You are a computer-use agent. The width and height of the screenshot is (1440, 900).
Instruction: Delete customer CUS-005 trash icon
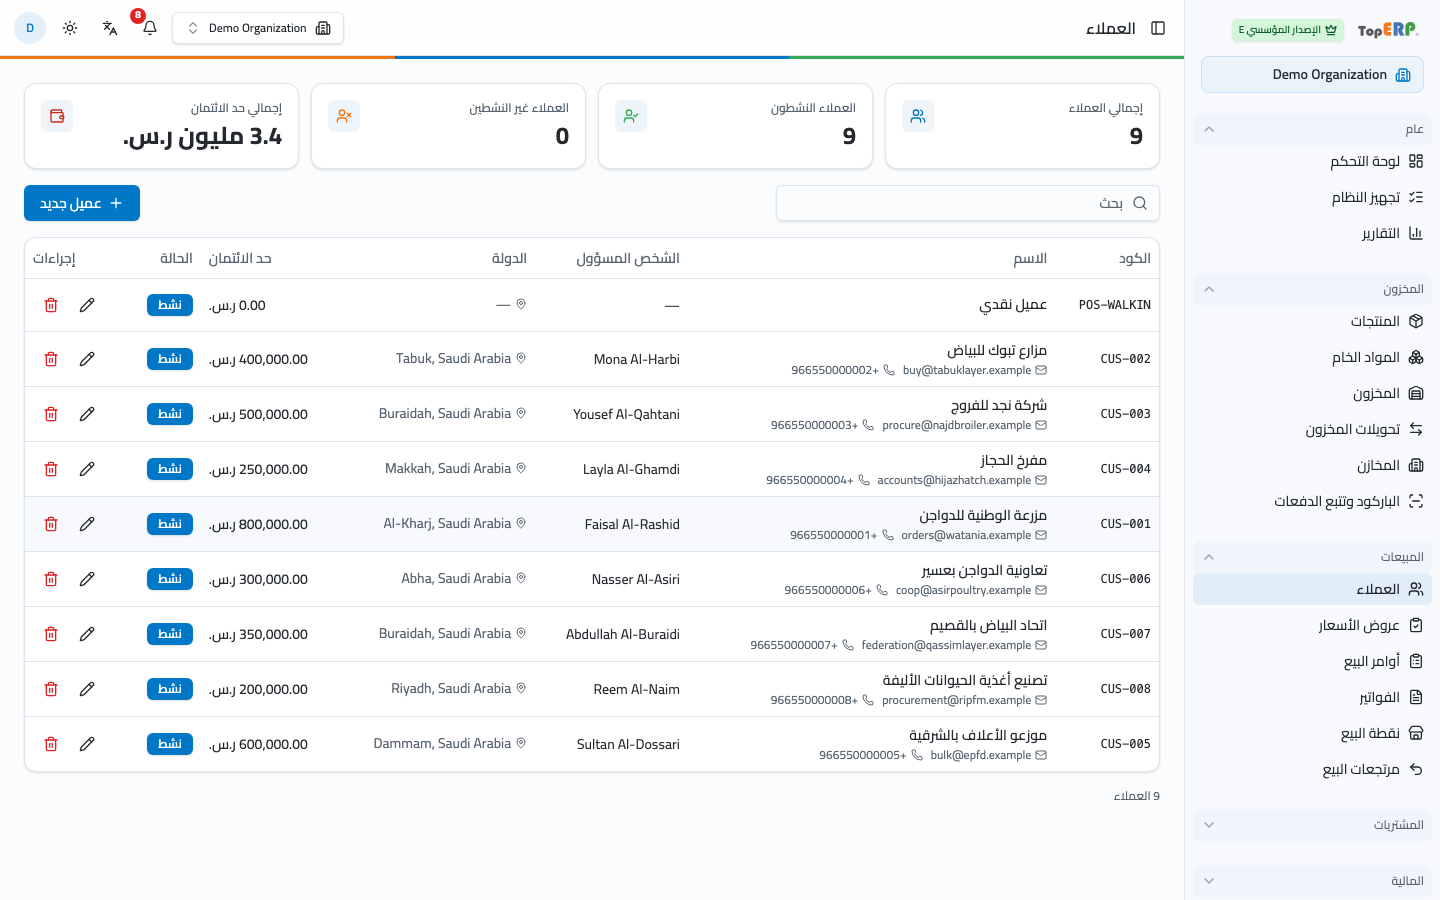pyautogui.click(x=51, y=744)
